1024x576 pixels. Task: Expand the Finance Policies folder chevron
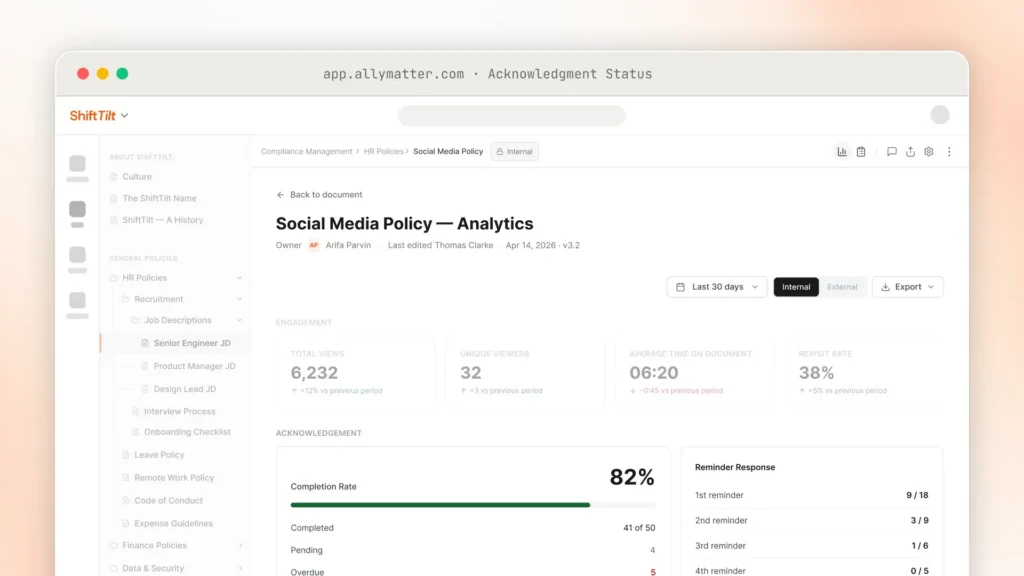pyautogui.click(x=240, y=546)
